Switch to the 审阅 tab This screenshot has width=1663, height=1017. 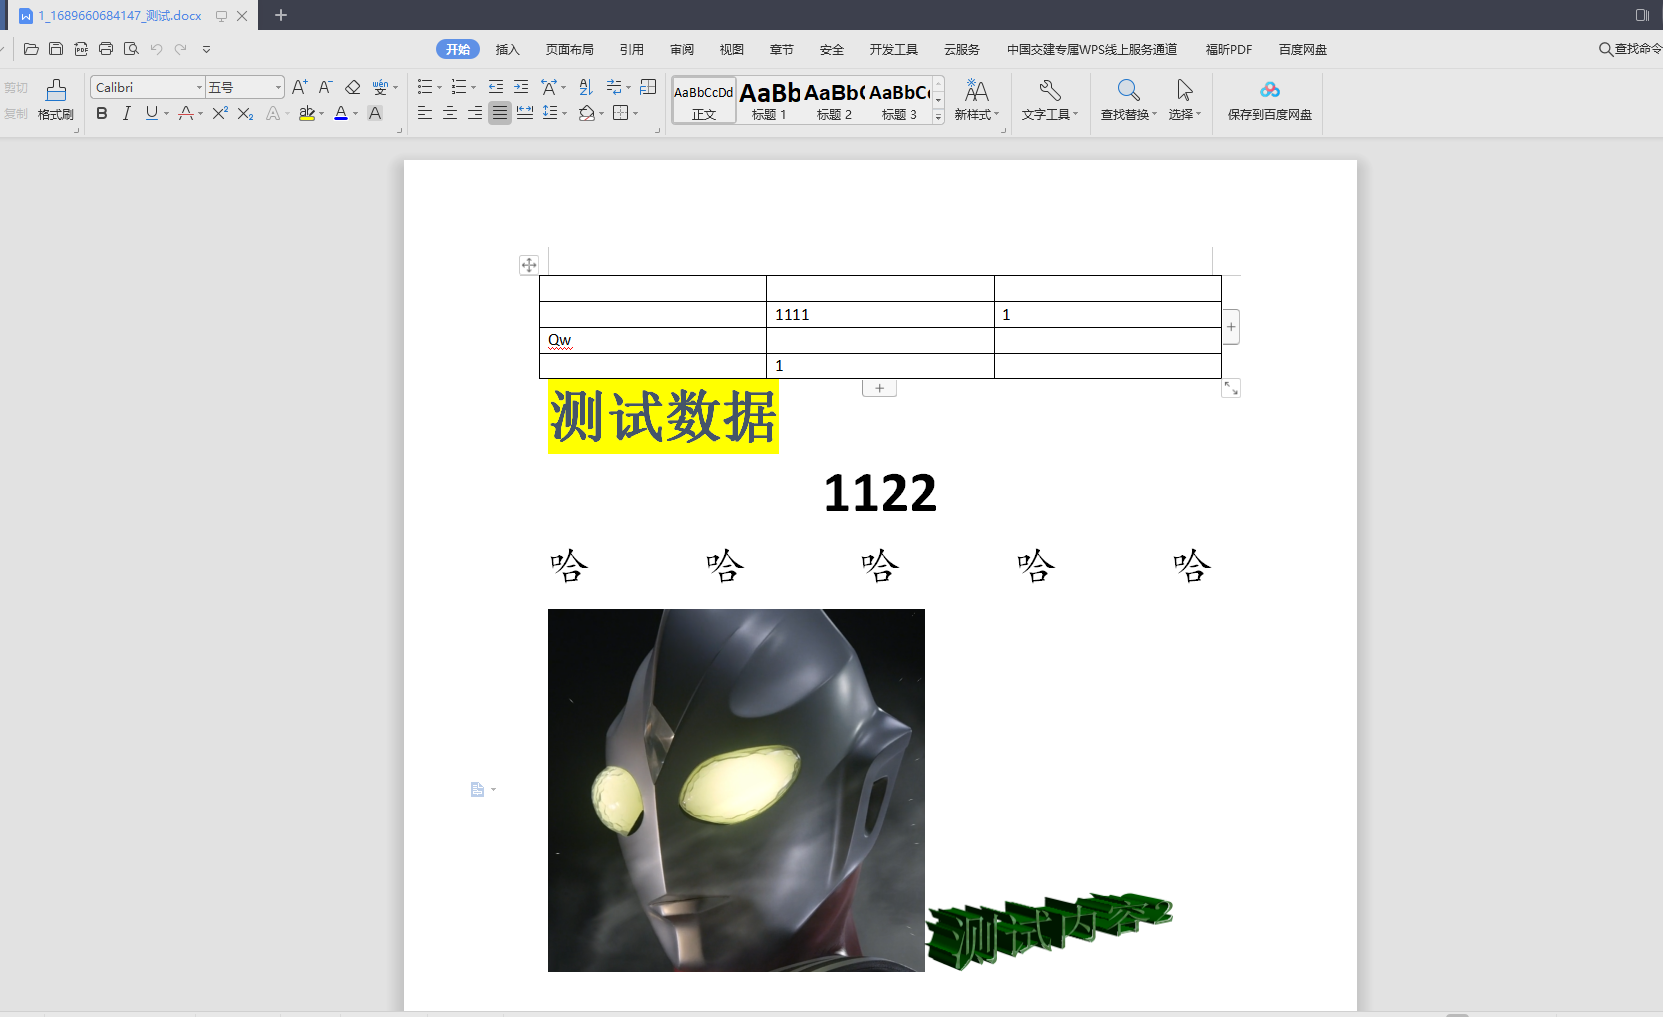coord(682,49)
